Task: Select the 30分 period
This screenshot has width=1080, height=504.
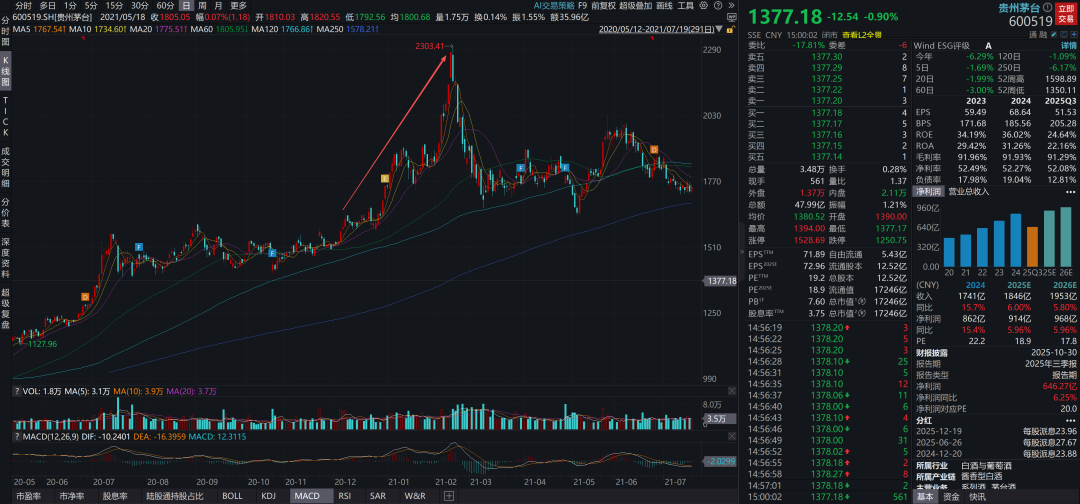Action: click(140, 6)
